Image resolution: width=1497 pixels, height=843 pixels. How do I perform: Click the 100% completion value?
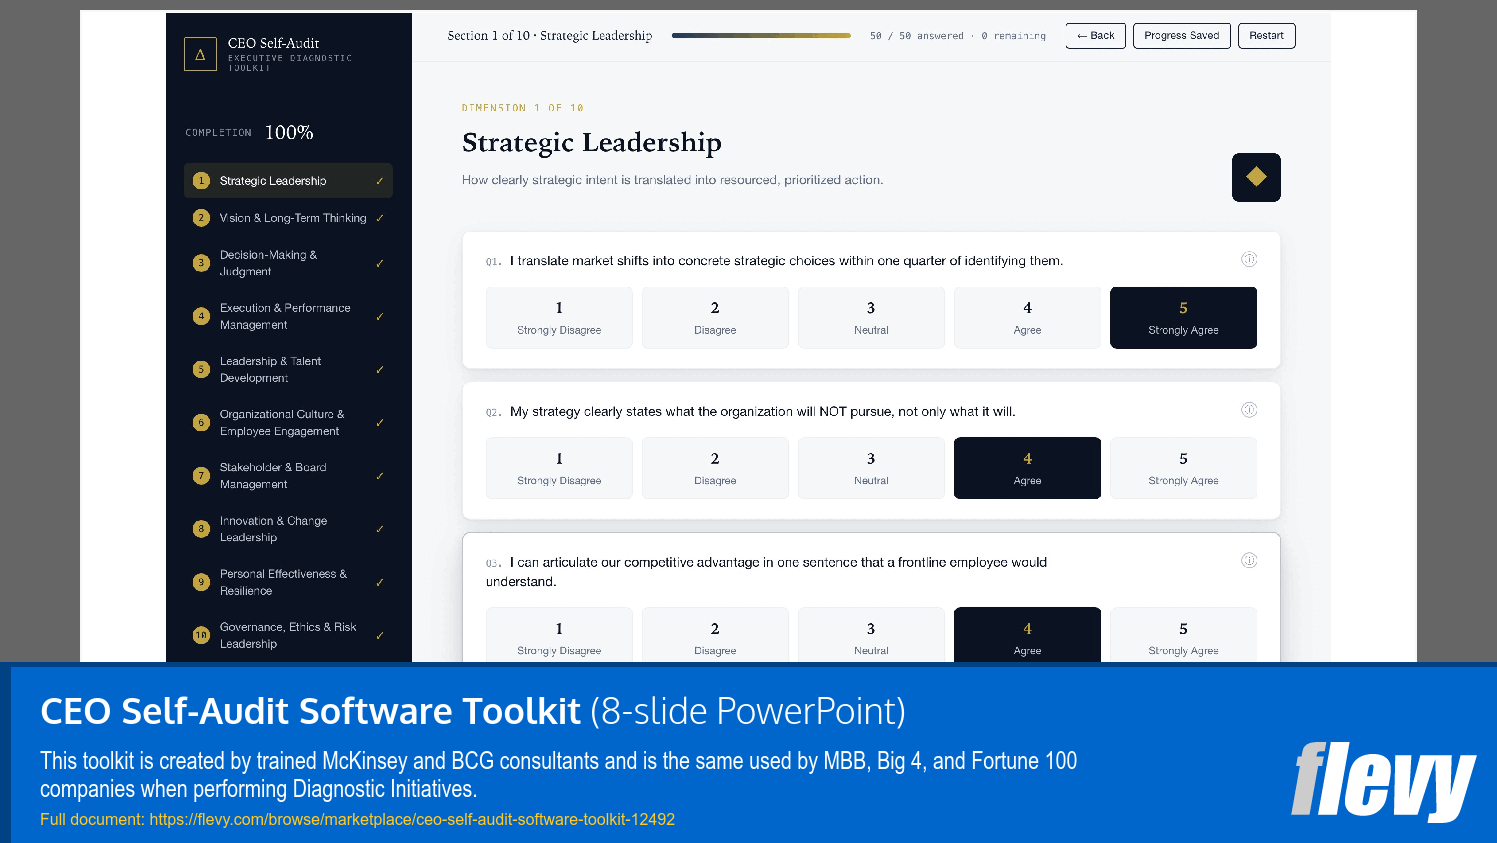pyautogui.click(x=289, y=132)
